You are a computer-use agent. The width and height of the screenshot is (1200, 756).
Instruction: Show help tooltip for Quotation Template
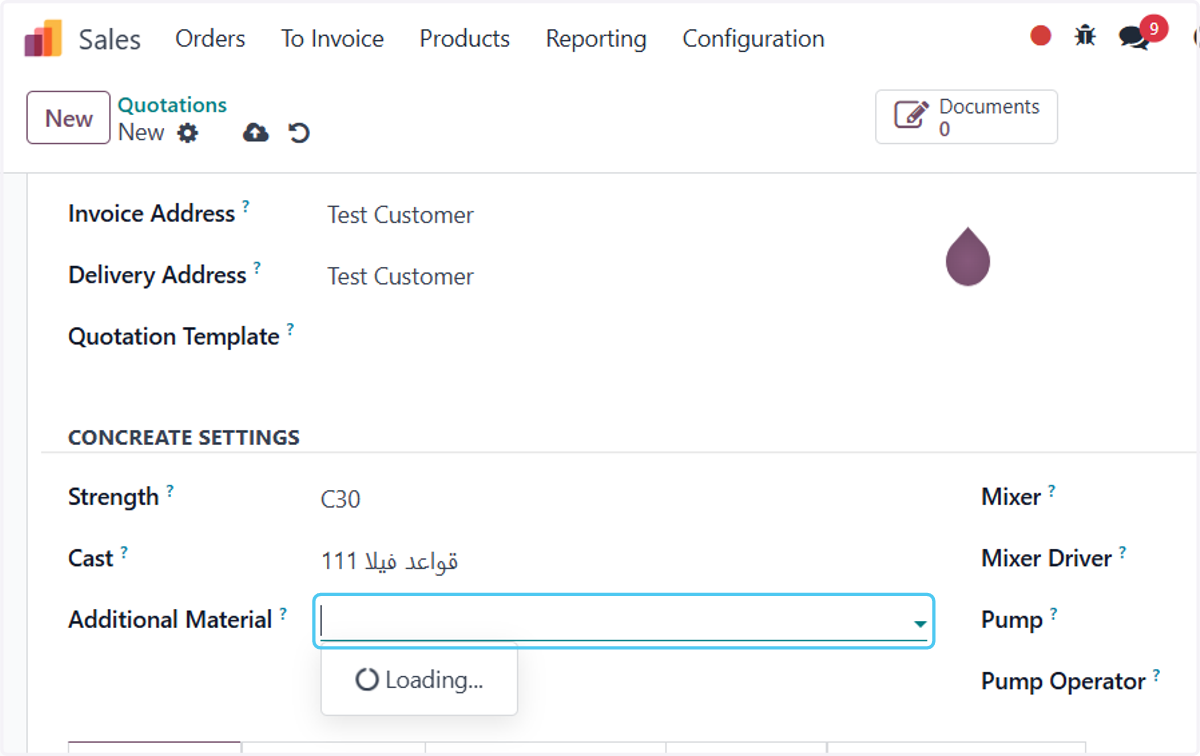290,328
